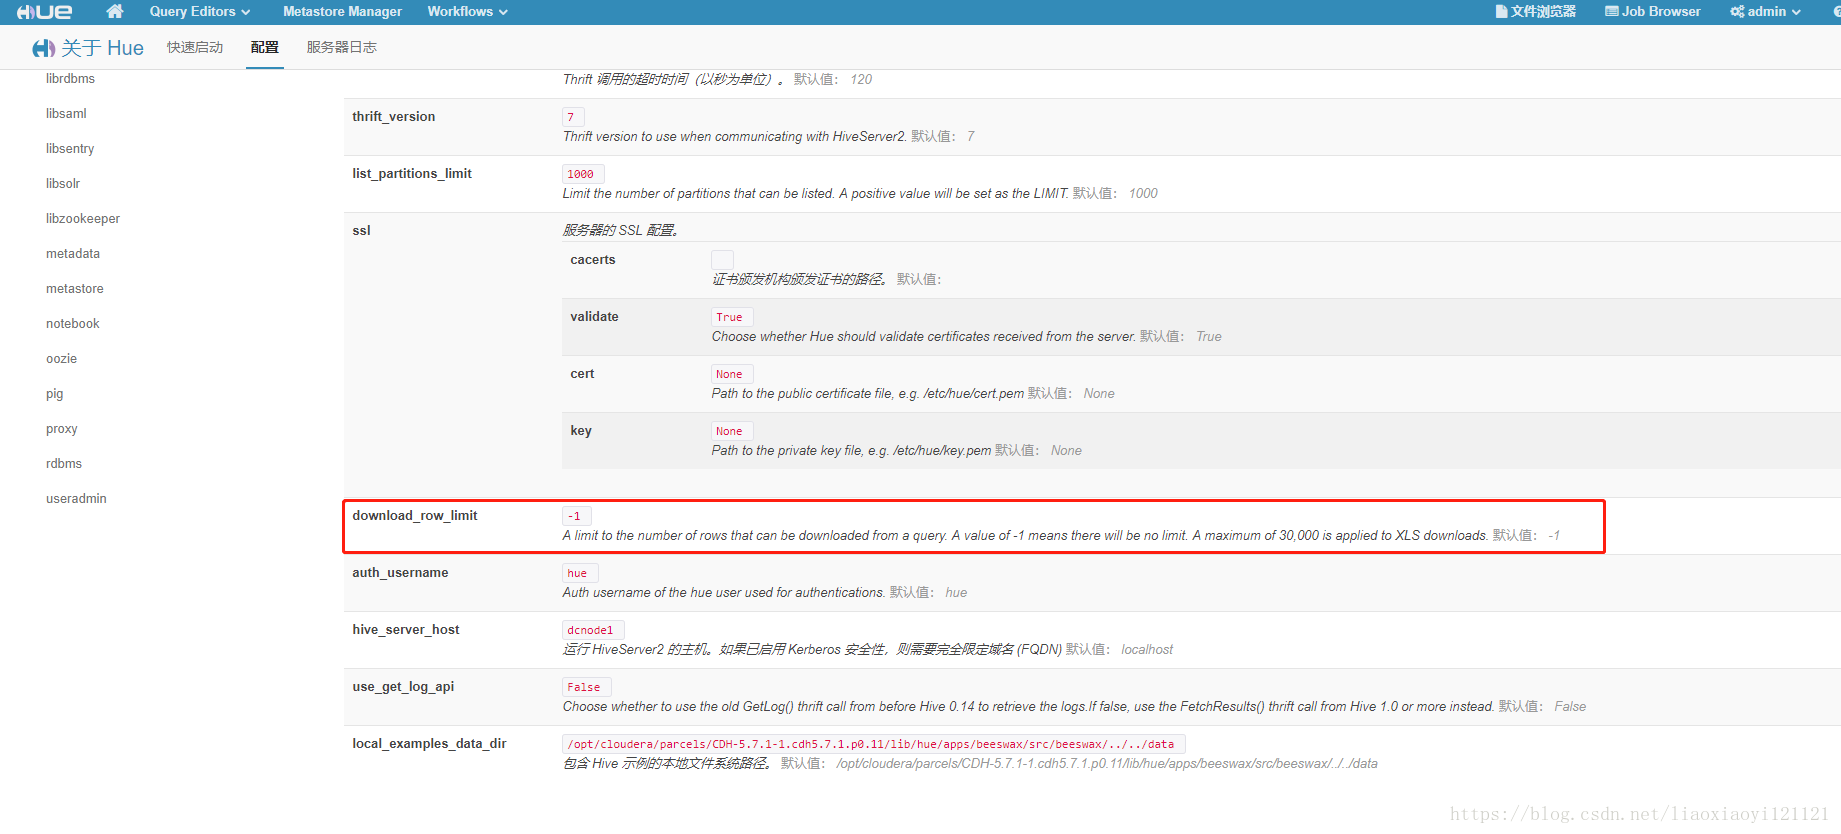Click the download_row_limit value -1
Screen dimensions: 1841x834
coord(577,516)
